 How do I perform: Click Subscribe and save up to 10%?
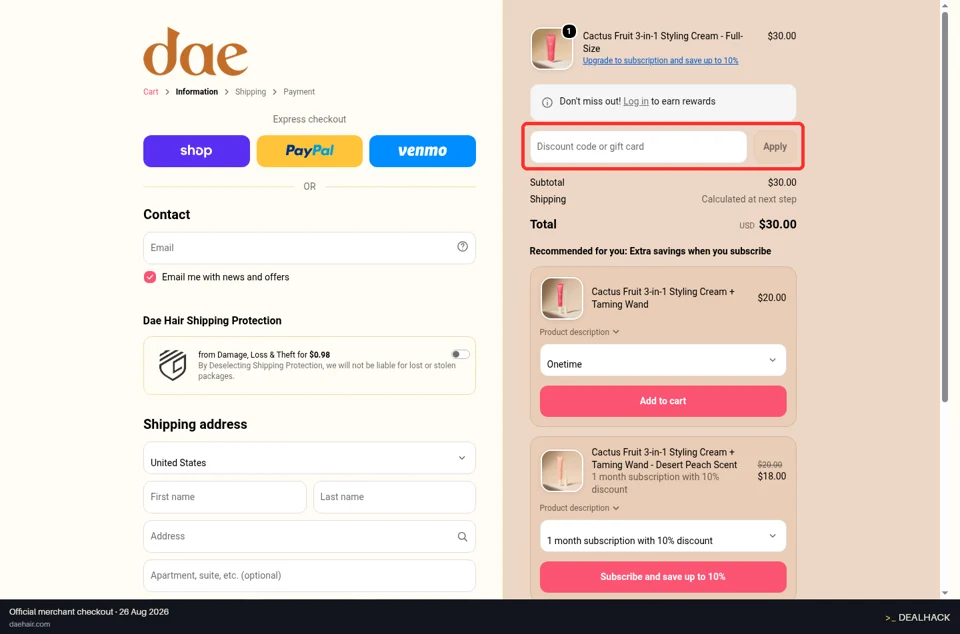(663, 577)
